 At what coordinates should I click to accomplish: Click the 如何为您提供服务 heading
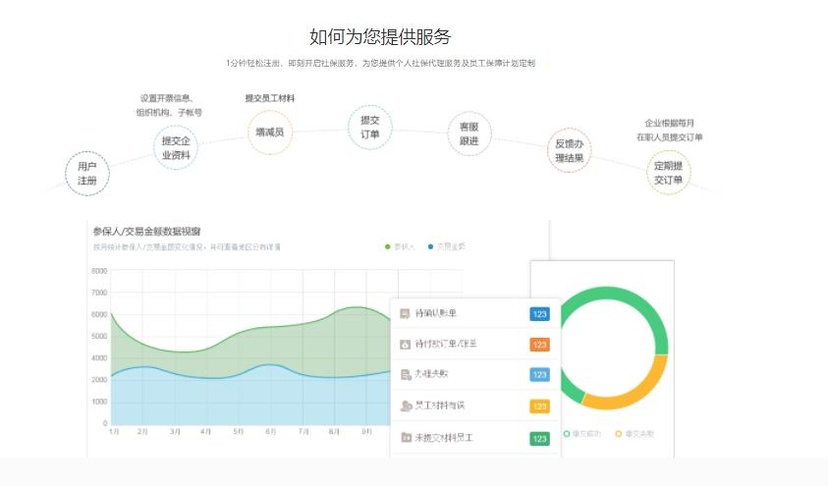380,36
